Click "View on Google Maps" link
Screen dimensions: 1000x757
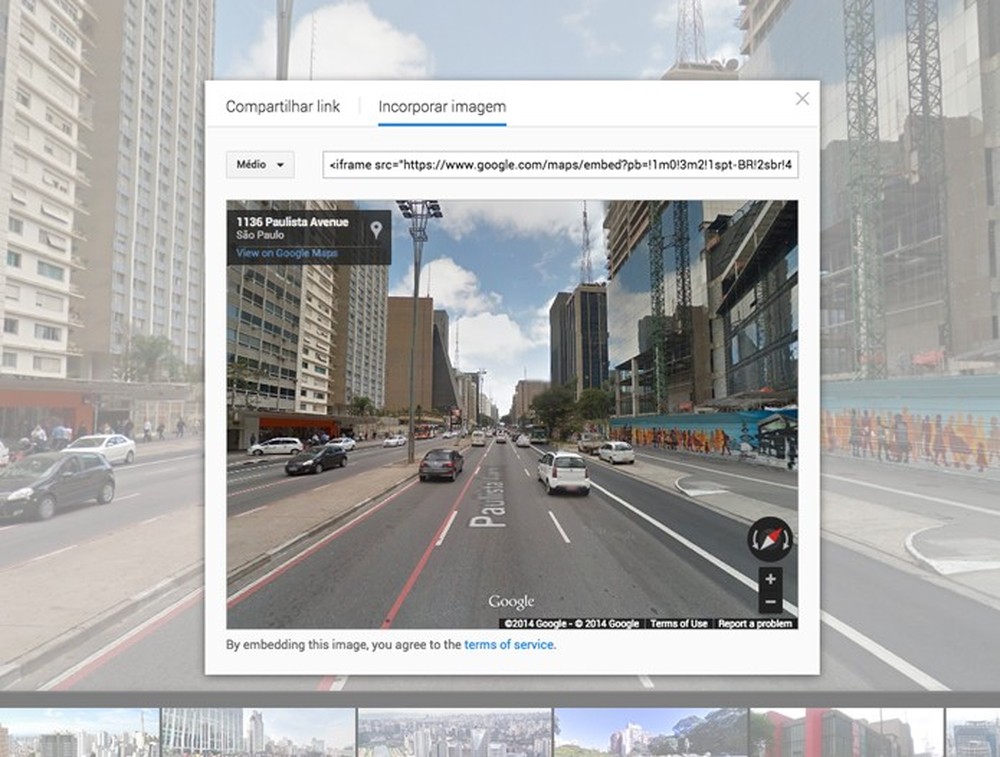287,252
